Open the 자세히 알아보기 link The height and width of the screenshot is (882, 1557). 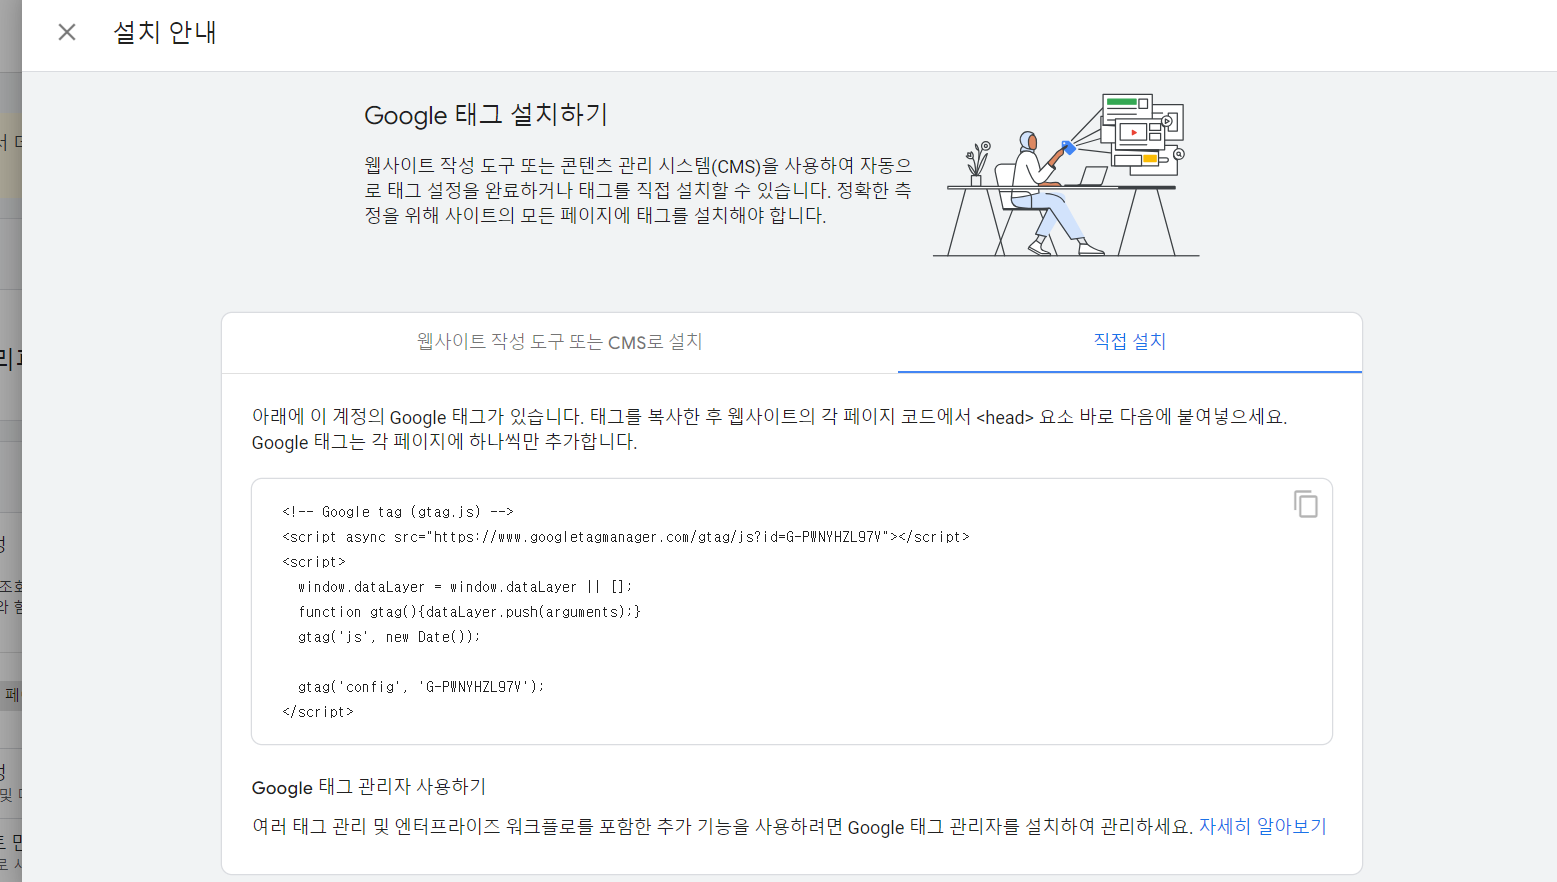[1262, 826]
